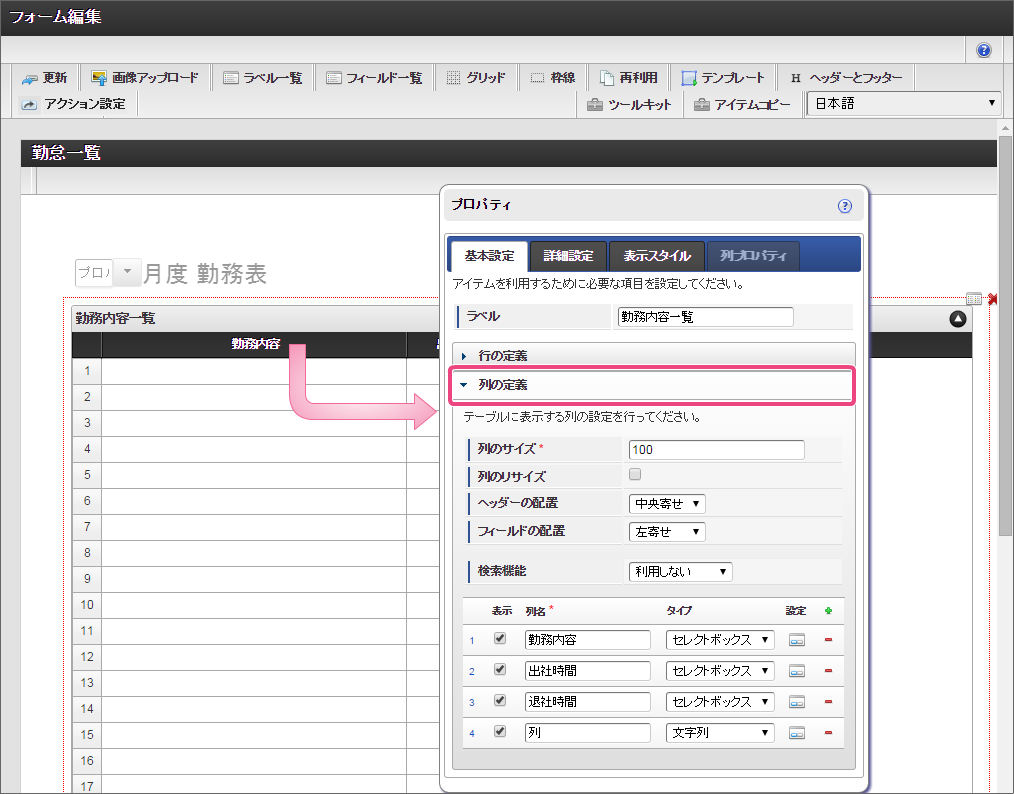Remove the 勤務内容 column with red minus
The height and width of the screenshot is (794, 1014).
(x=828, y=640)
